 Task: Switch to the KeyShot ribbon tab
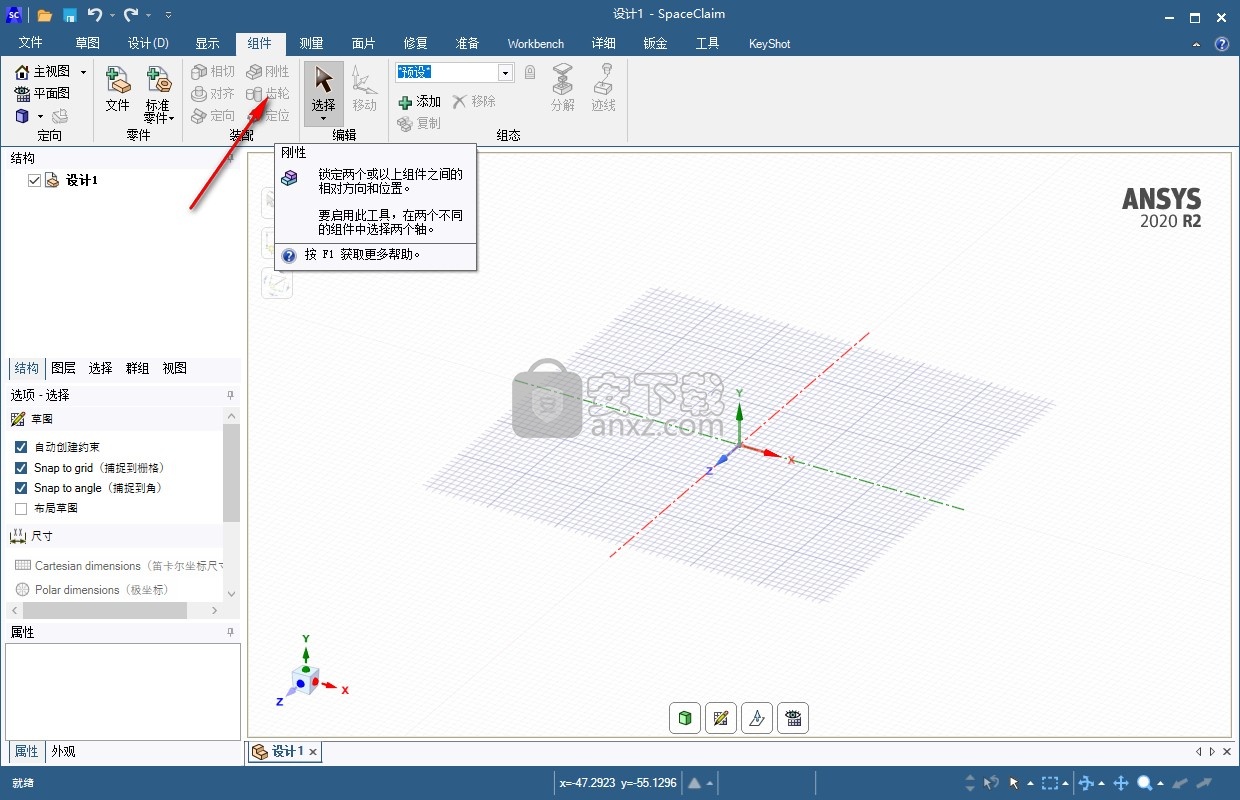pos(770,44)
